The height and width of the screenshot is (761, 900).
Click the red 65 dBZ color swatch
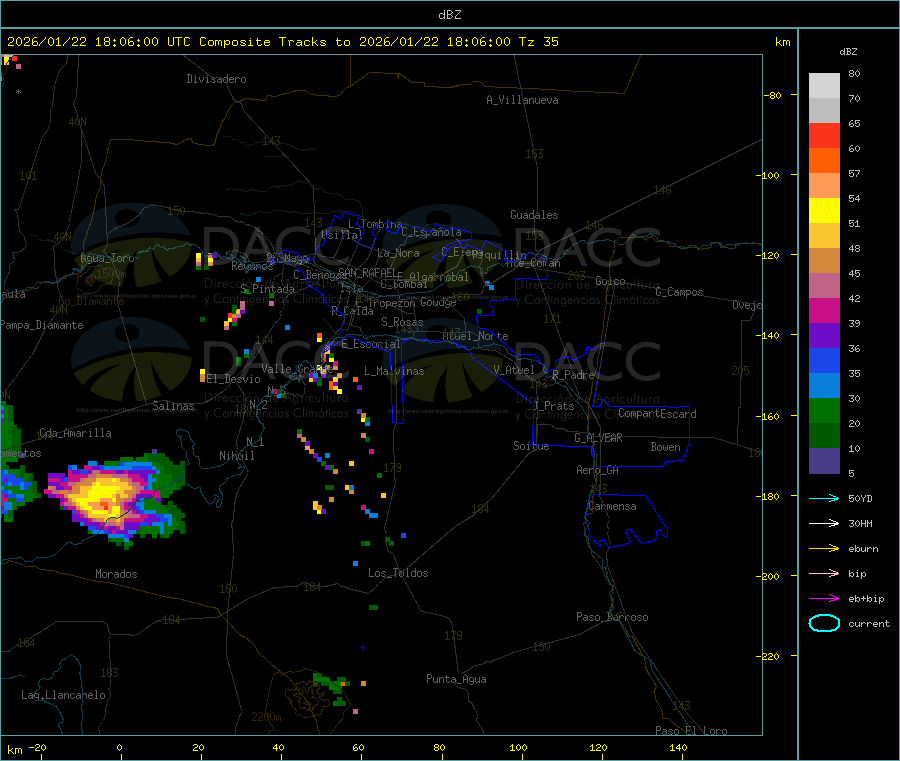[824, 135]
